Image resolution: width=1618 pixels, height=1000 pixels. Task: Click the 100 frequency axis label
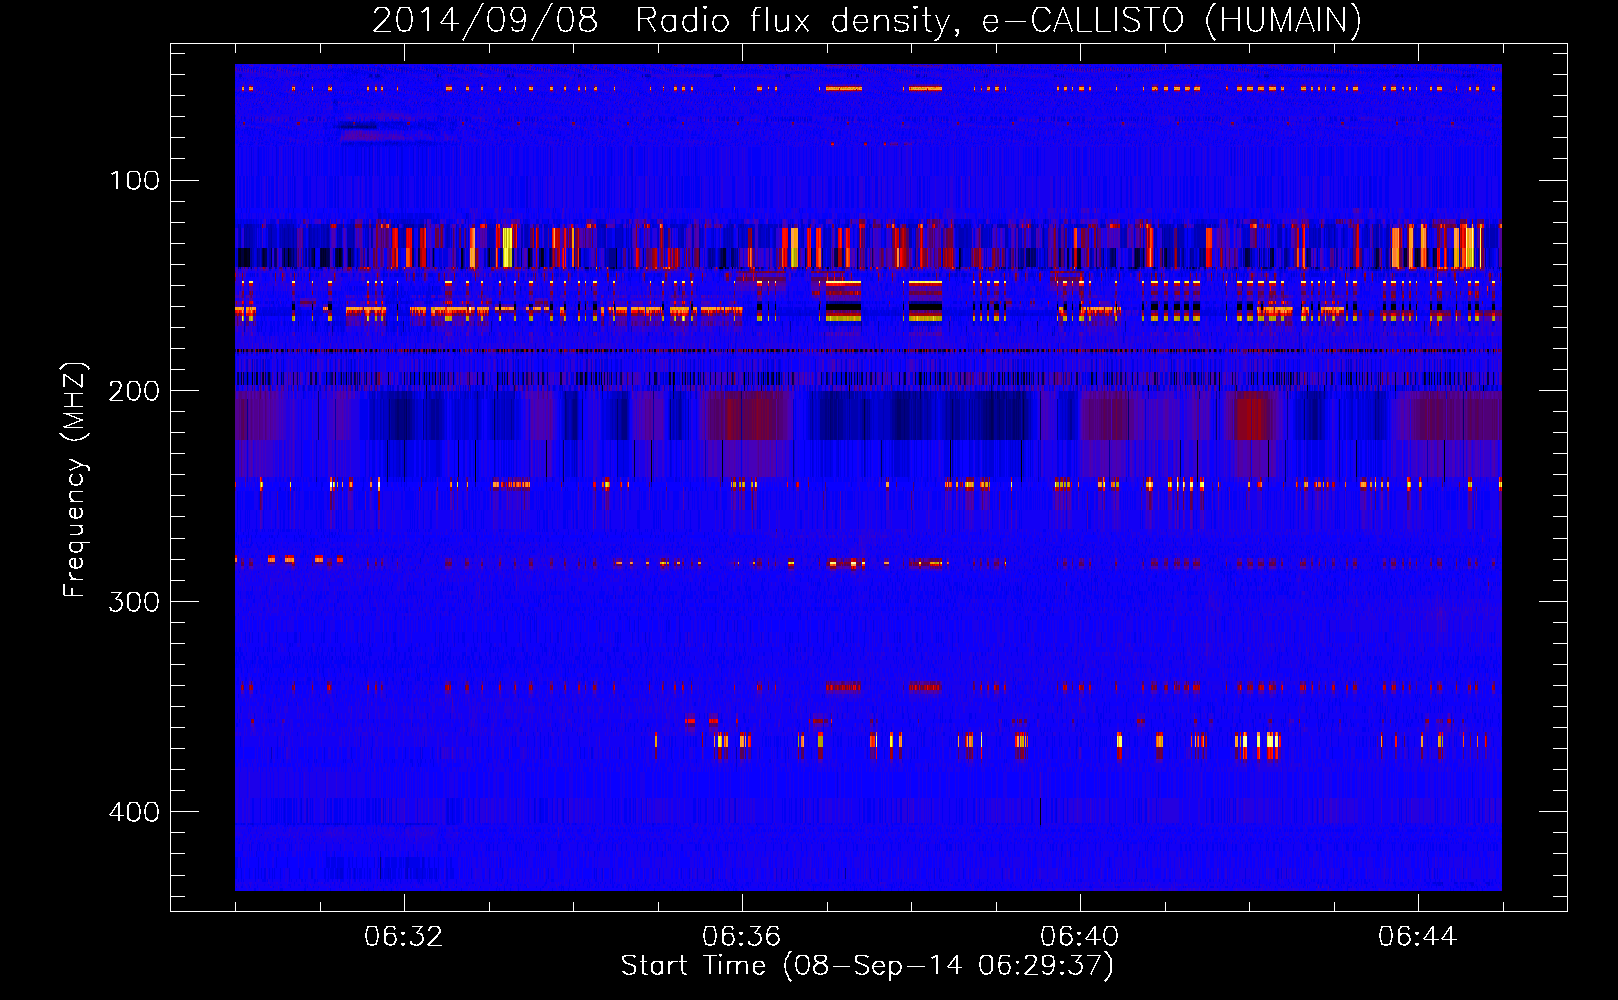pos(134,181)
